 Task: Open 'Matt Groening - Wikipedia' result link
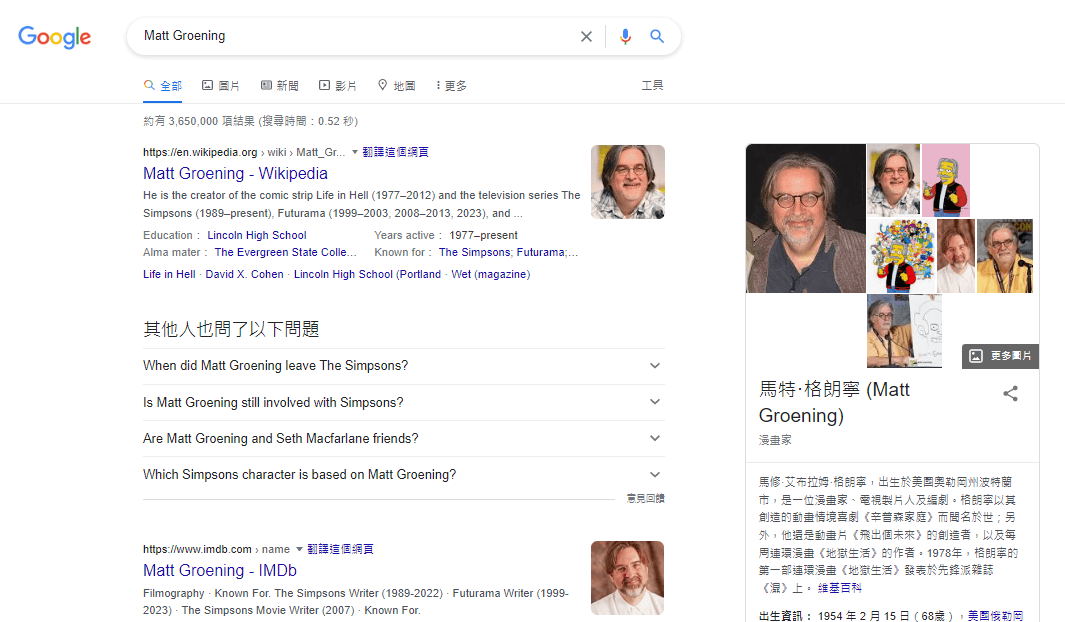(x=235, y=173)
